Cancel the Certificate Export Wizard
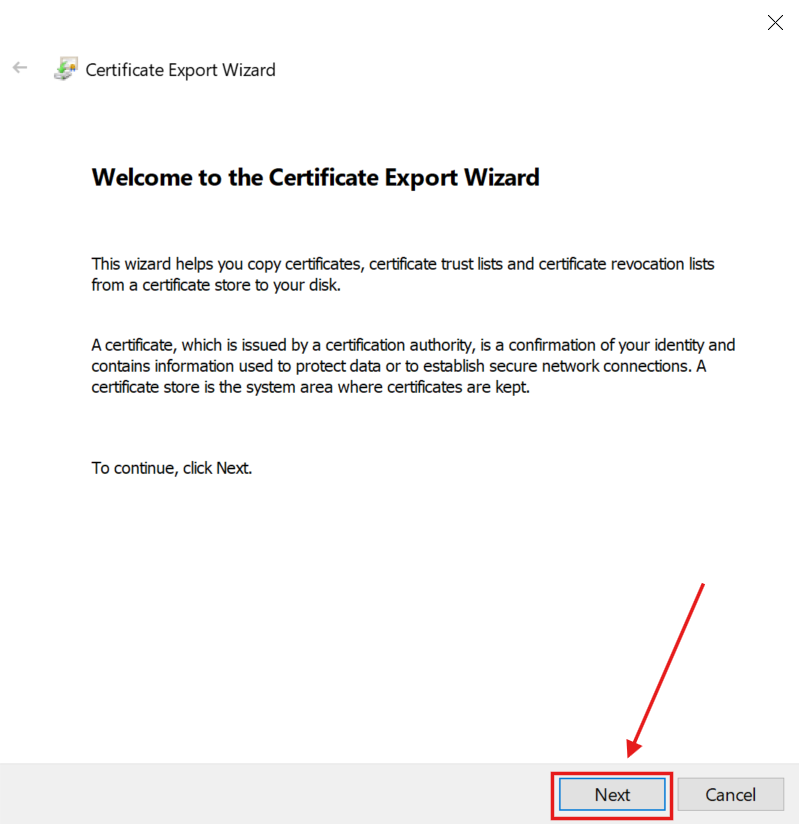 731,795
